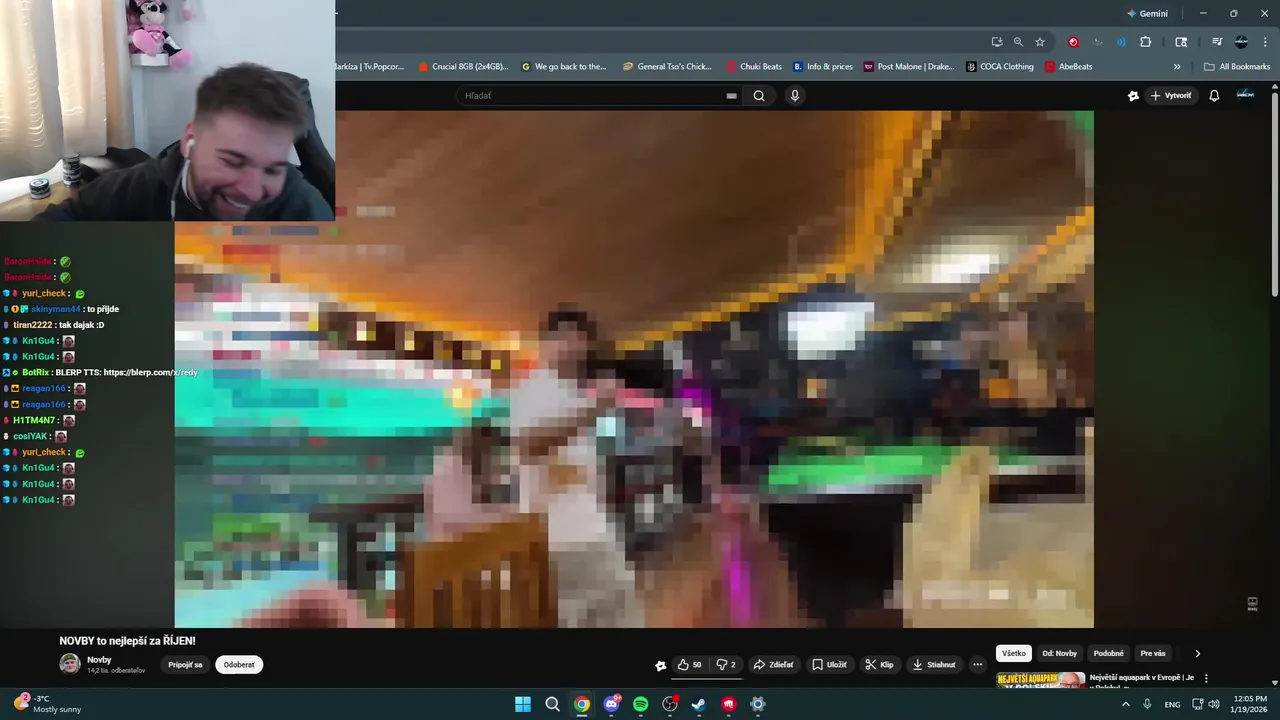Open more actions three-dot button

[x=978, y=665]
